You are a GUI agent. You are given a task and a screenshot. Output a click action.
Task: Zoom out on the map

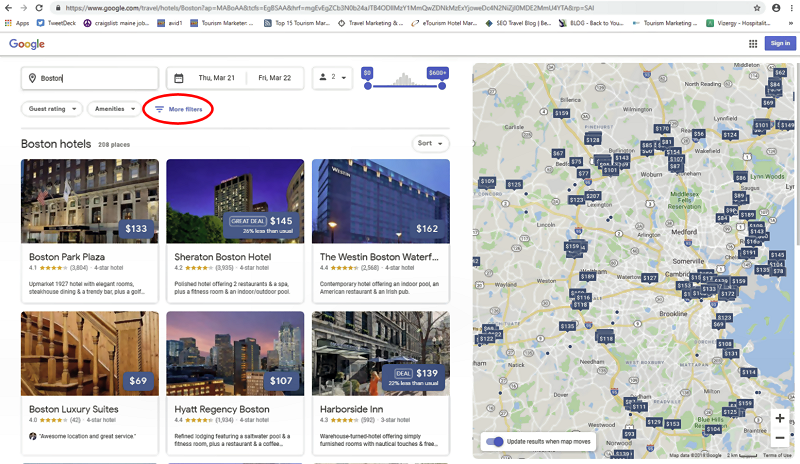(780, 438)
